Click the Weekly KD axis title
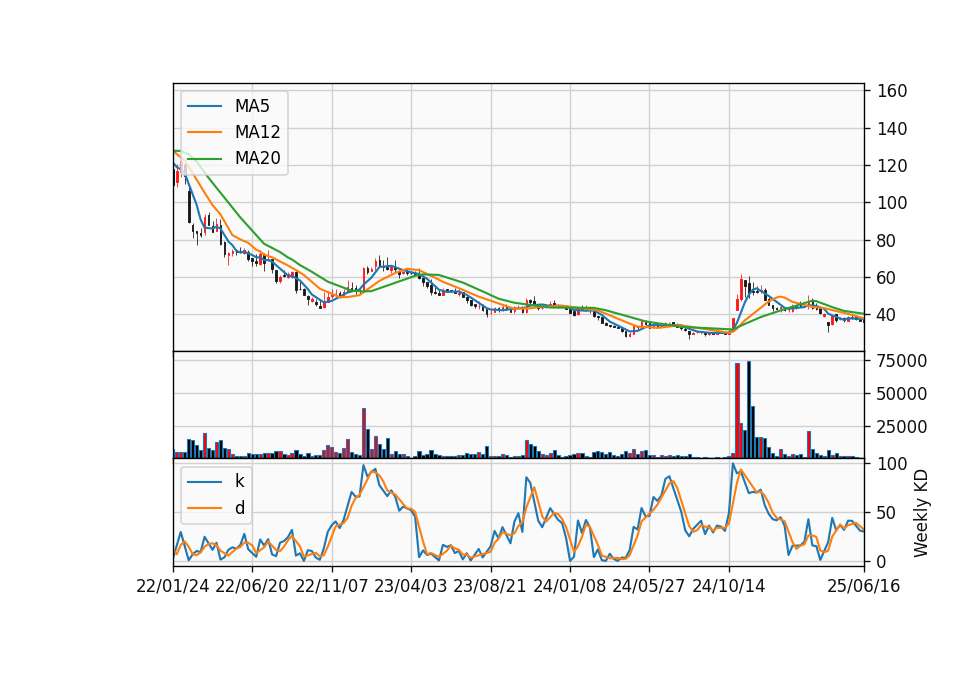This screenshot has height=690, width=960. tap(921, 513)
